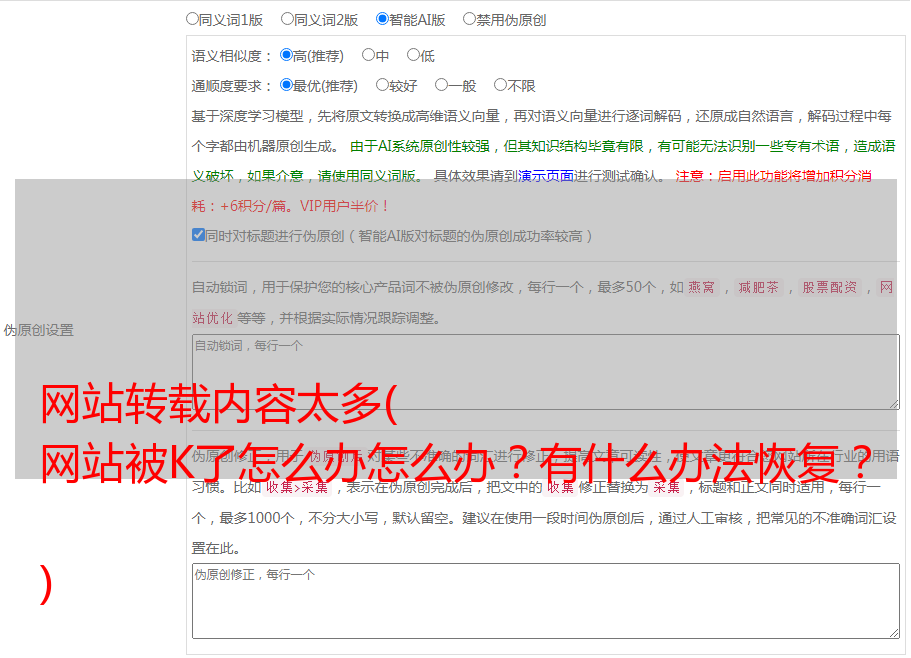Select 一般 for 通顺度要求
This screenshot has width=911, height=658.
441,85
